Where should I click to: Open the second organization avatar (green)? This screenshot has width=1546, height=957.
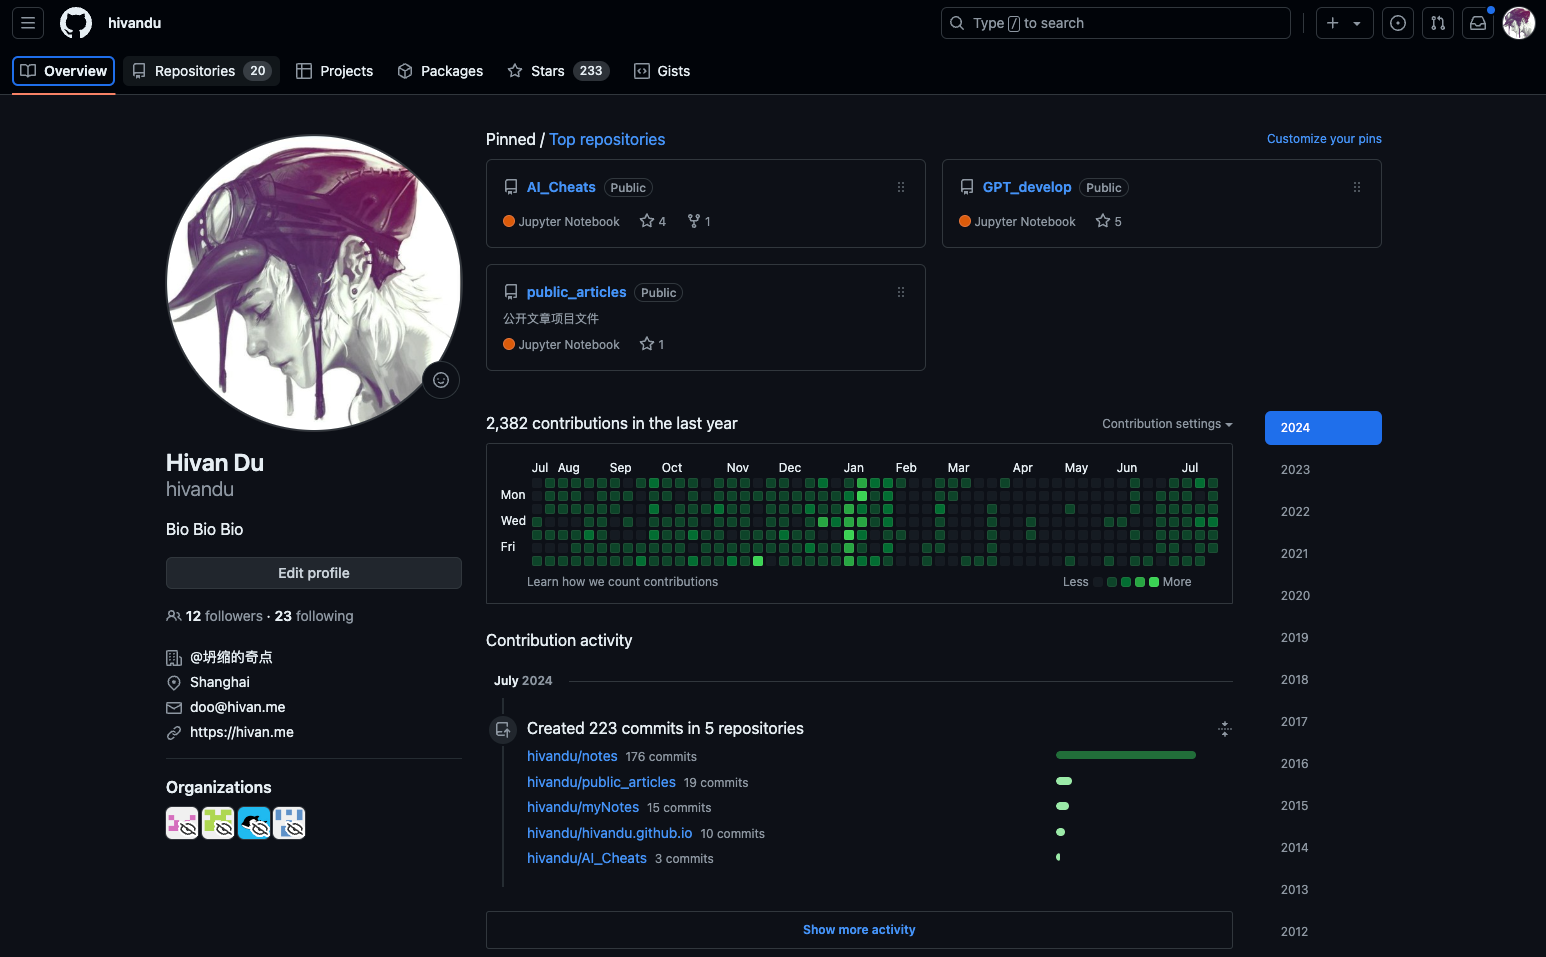point(218,823)
